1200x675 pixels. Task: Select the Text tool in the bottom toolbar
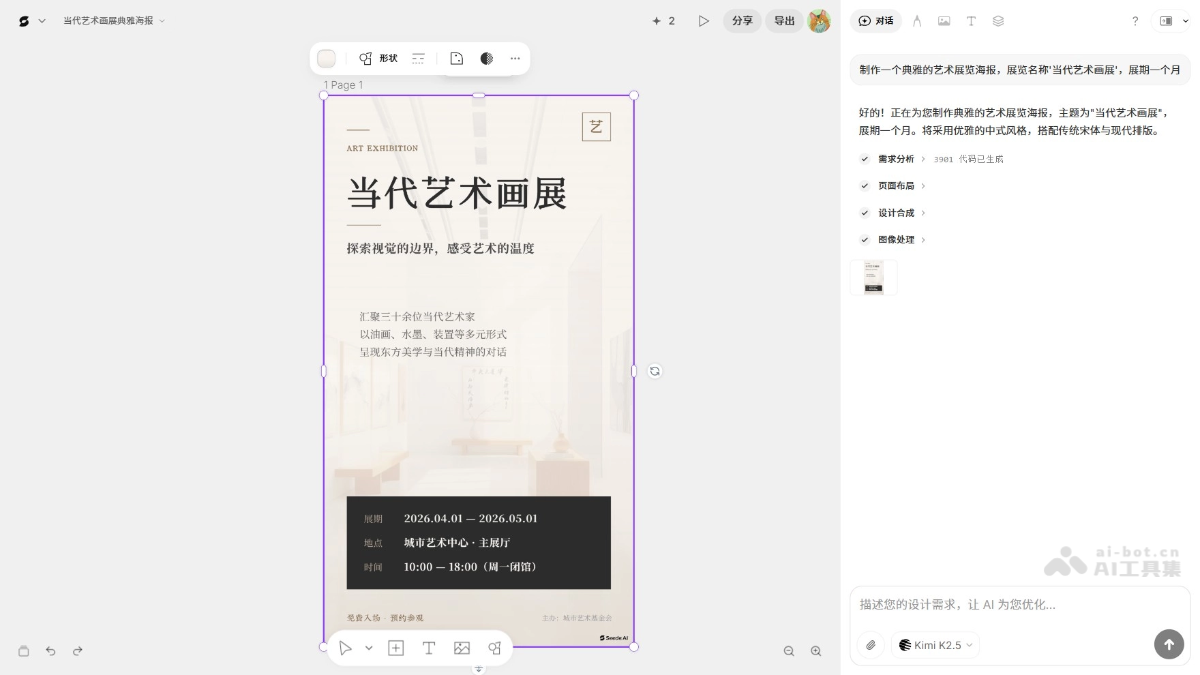[429, 648]
